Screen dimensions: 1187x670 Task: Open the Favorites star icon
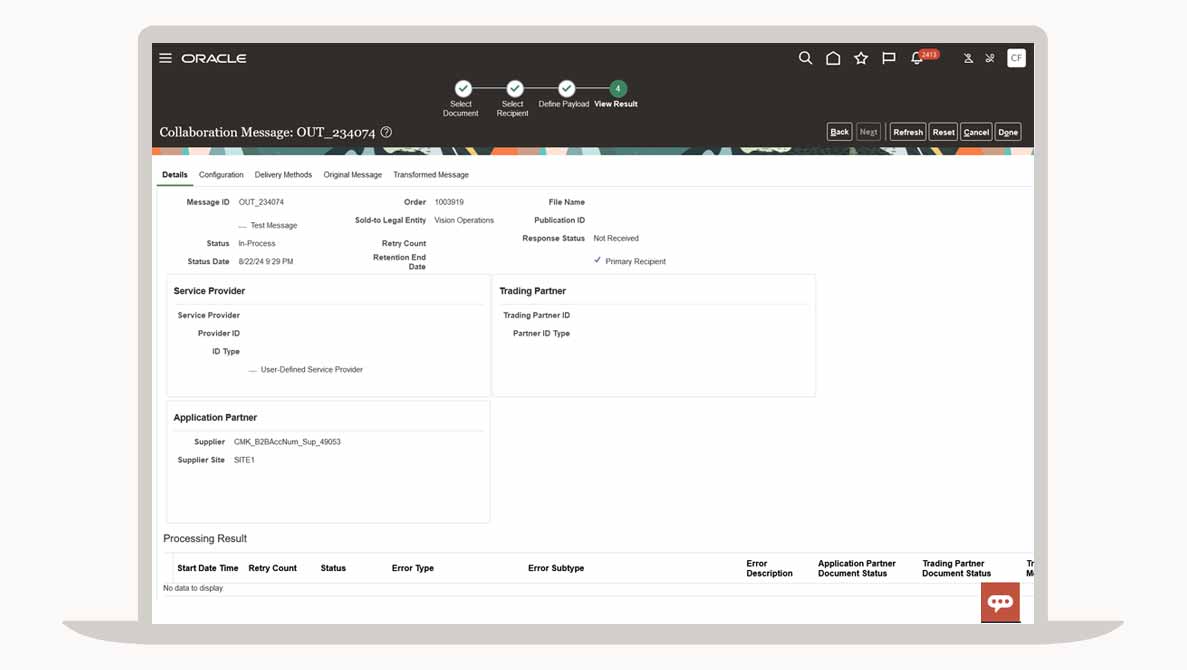point(861,58)
